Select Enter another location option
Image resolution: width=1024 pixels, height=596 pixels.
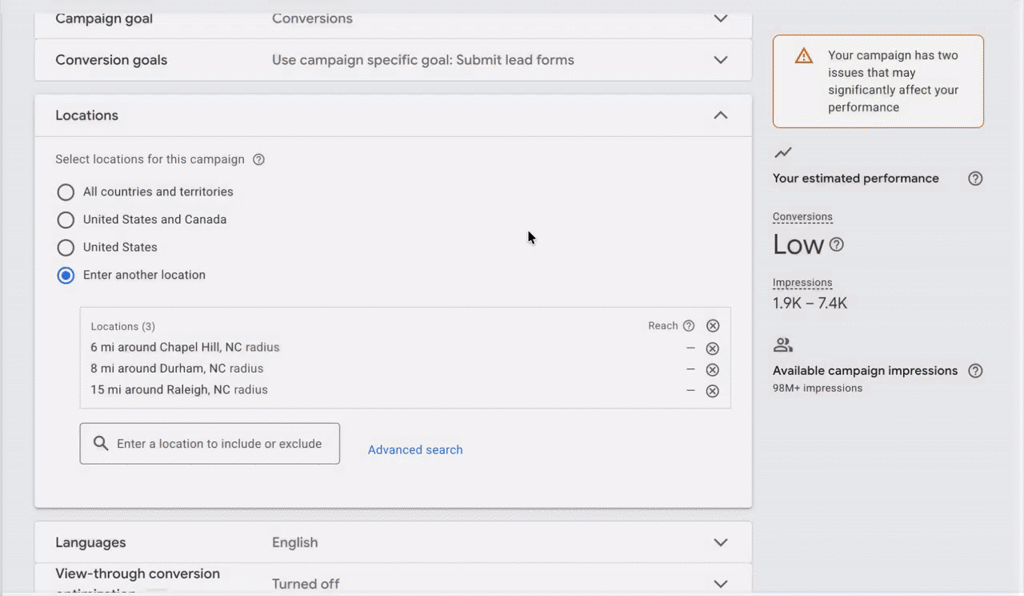(66, 275)
